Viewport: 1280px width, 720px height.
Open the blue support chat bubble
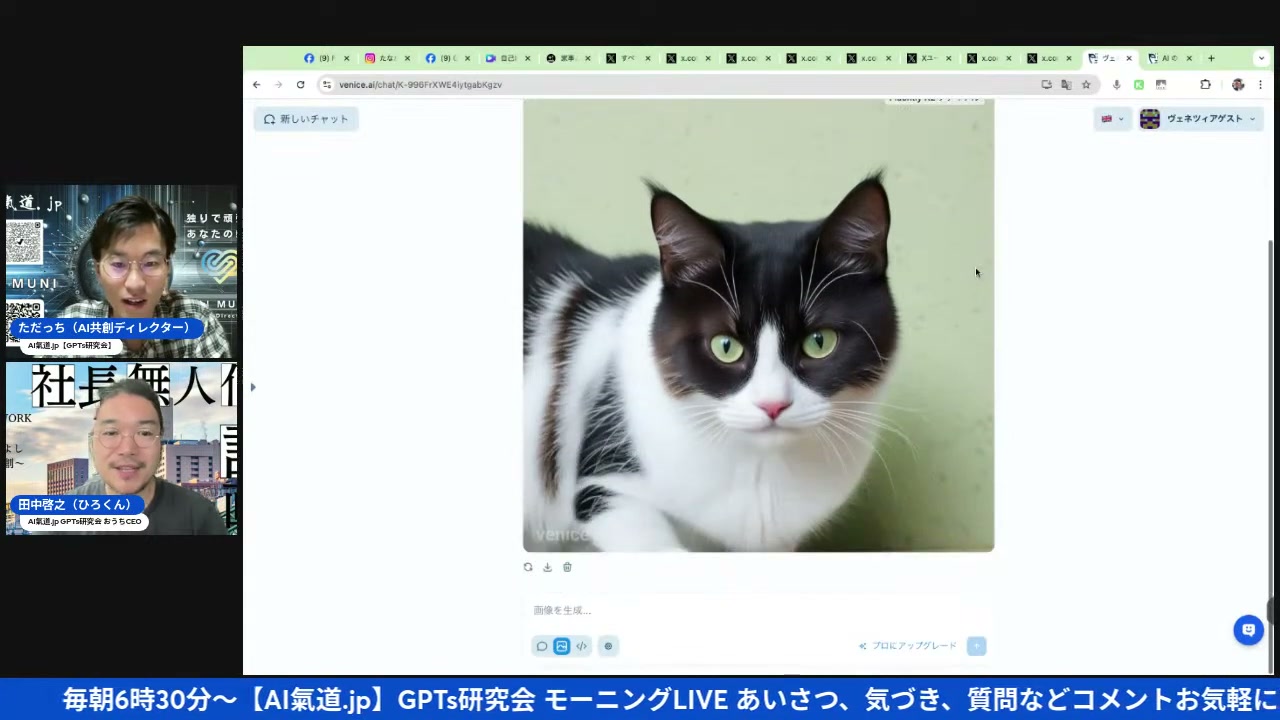(x=1248, y=630)
